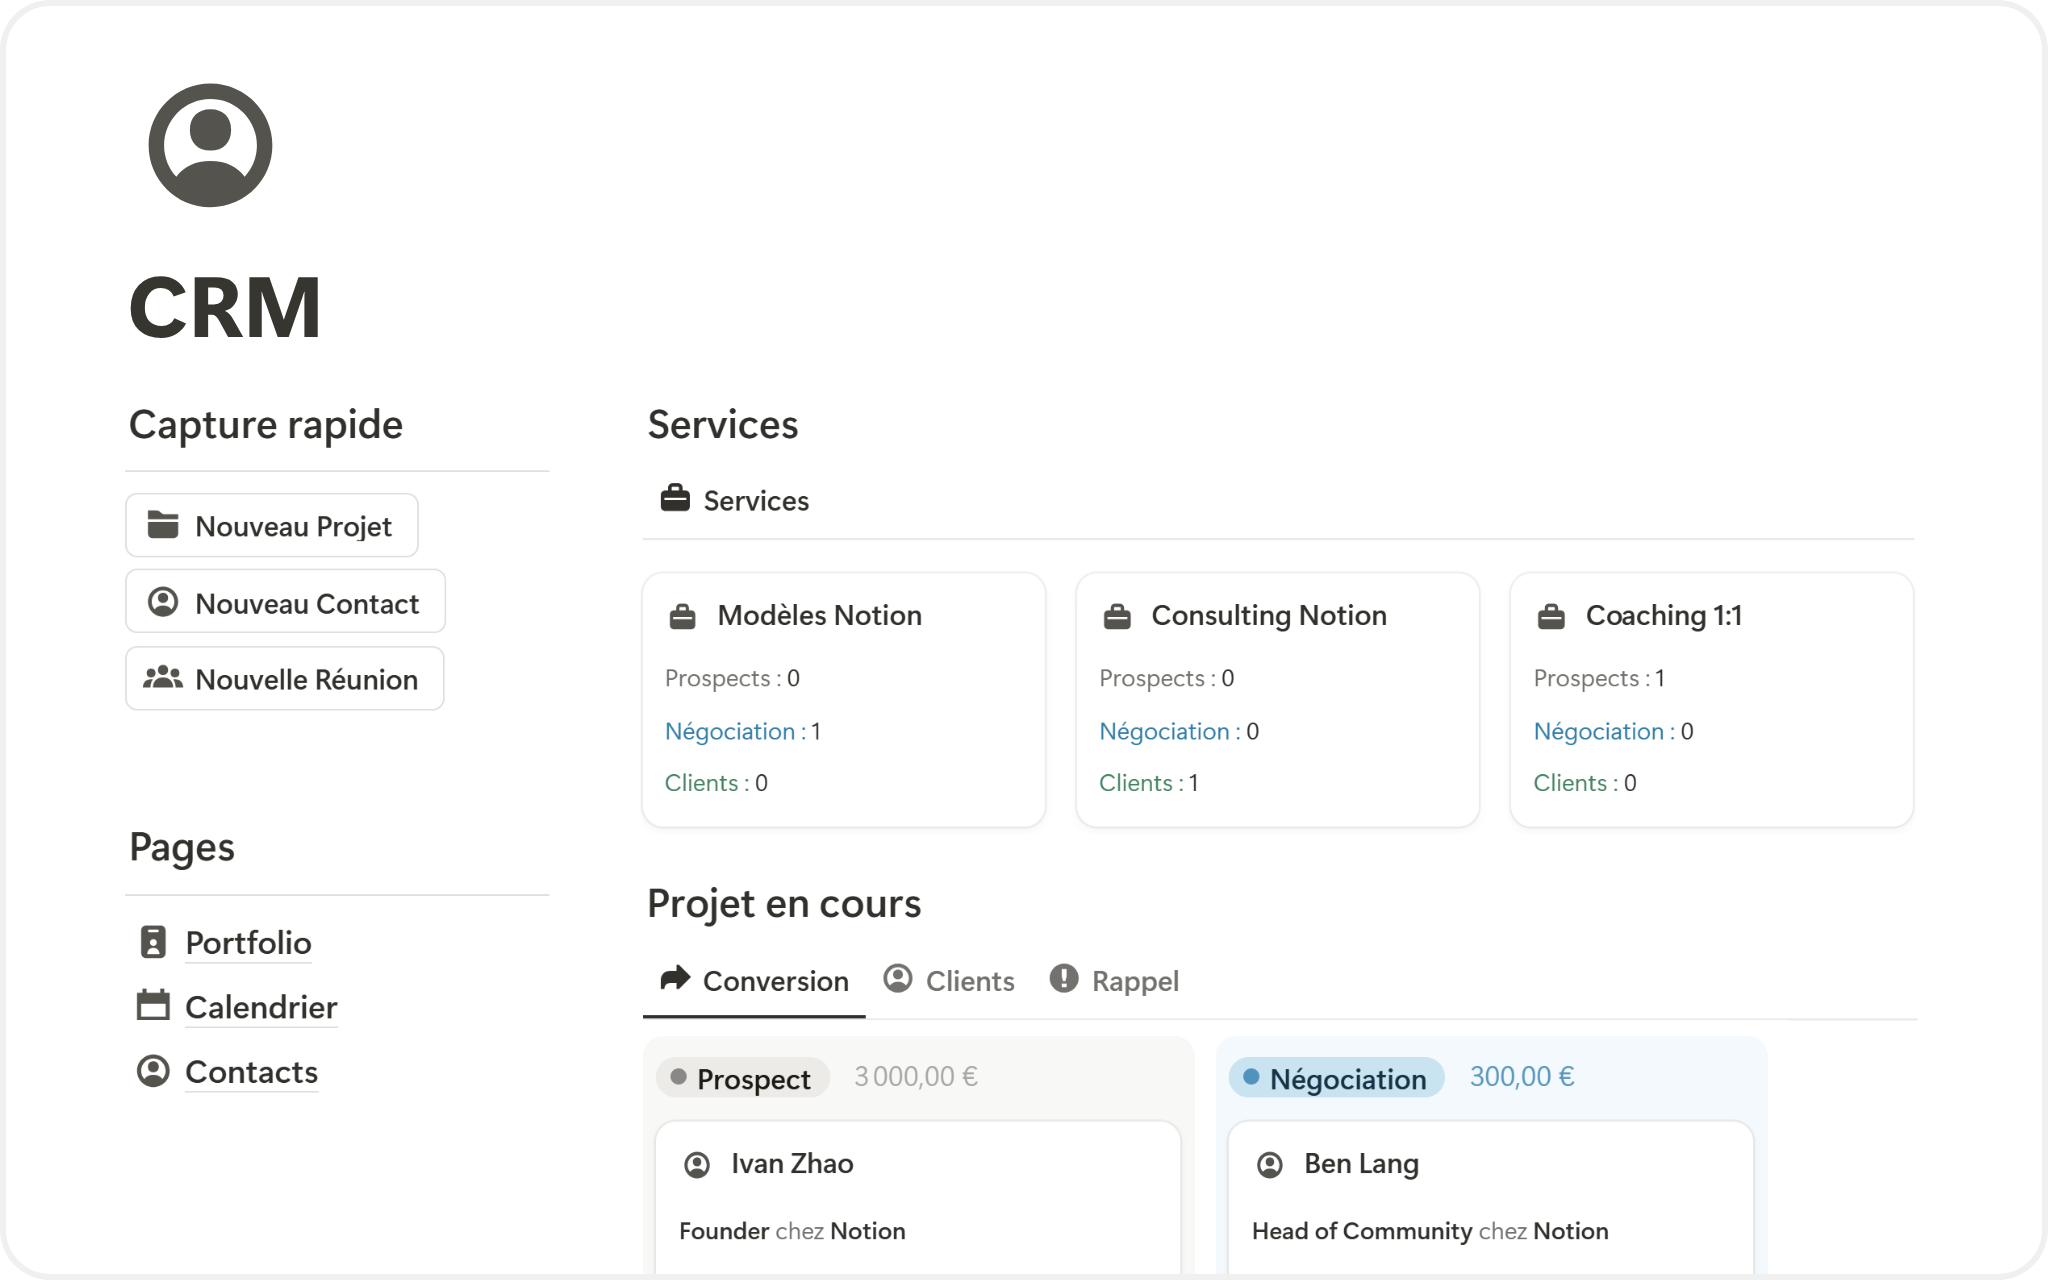Click the briefcase icon beside Modèles Notion
The width and height of the screenshot is (2048, 1280).
pyautogui.click(x=682, y=617)
